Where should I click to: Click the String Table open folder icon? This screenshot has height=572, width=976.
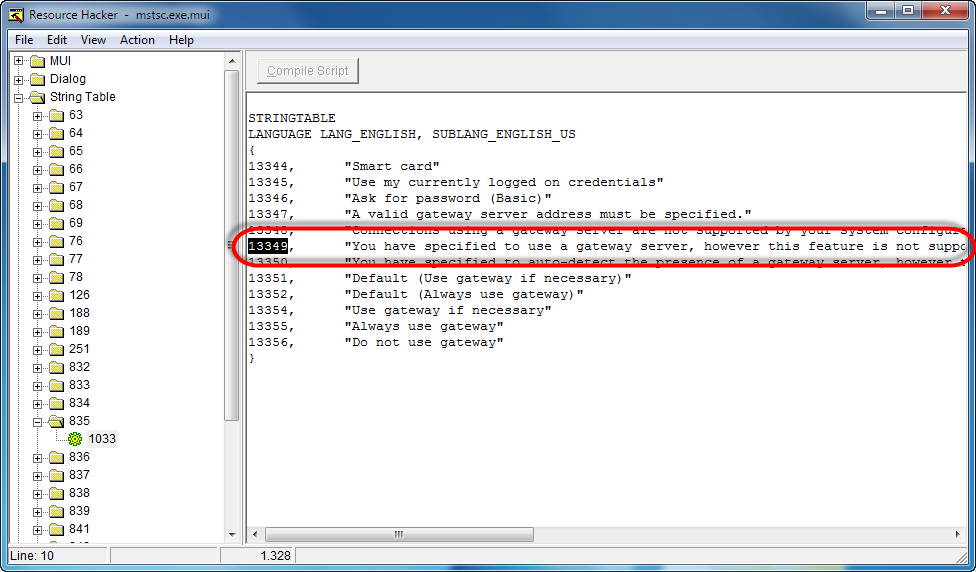click(x=37, y=98)
